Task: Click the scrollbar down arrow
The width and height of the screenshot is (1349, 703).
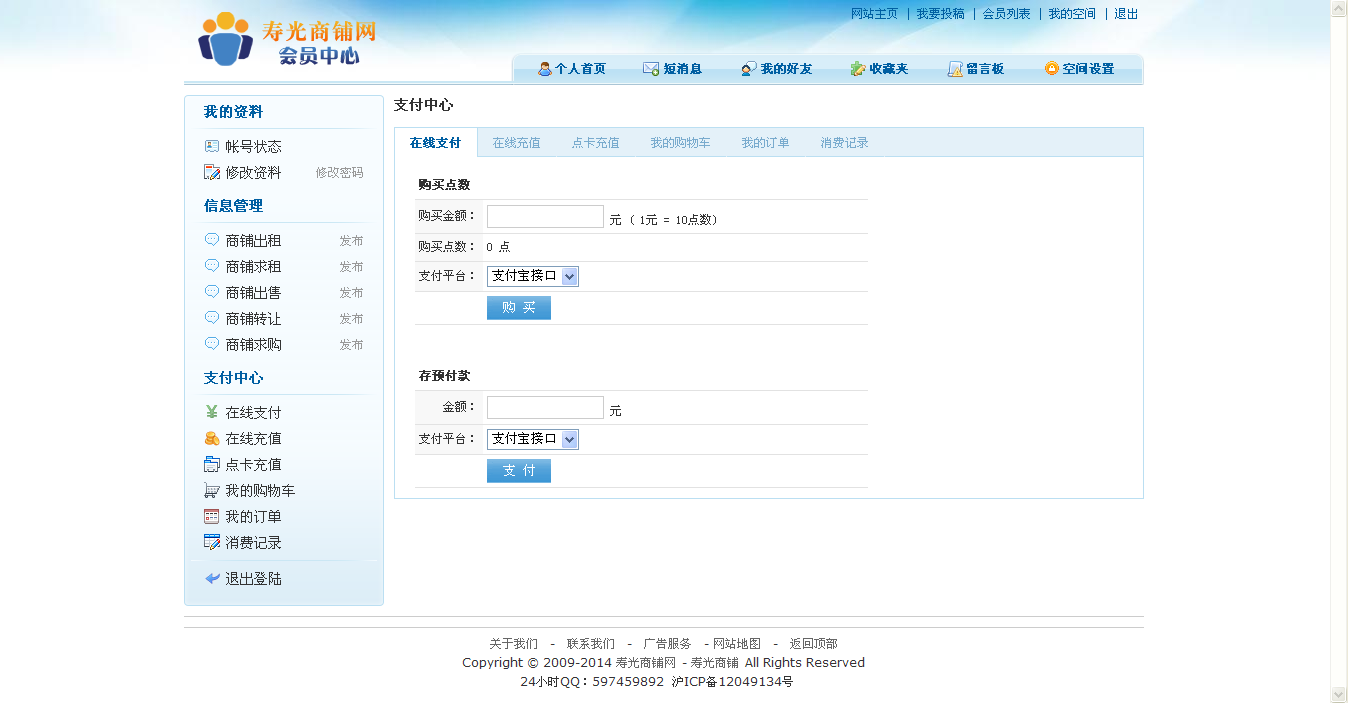Action: coord(1339,694)
